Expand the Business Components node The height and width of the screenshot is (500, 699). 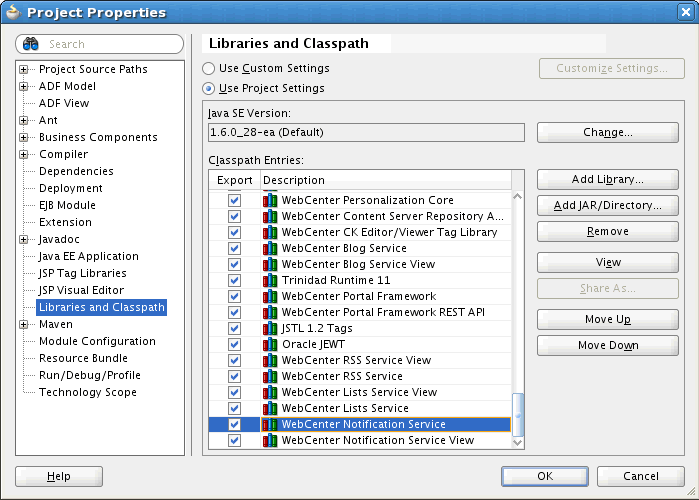tap(23, 137)
